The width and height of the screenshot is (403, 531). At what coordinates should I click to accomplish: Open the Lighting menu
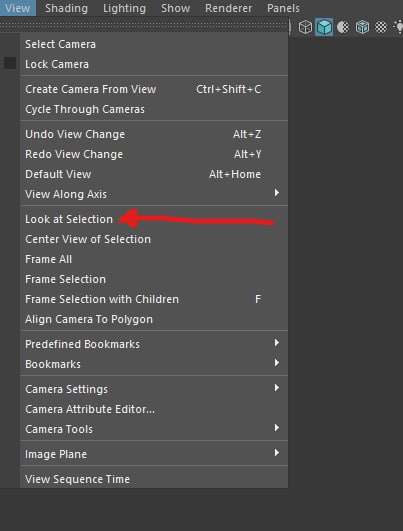tap(124, 8)
